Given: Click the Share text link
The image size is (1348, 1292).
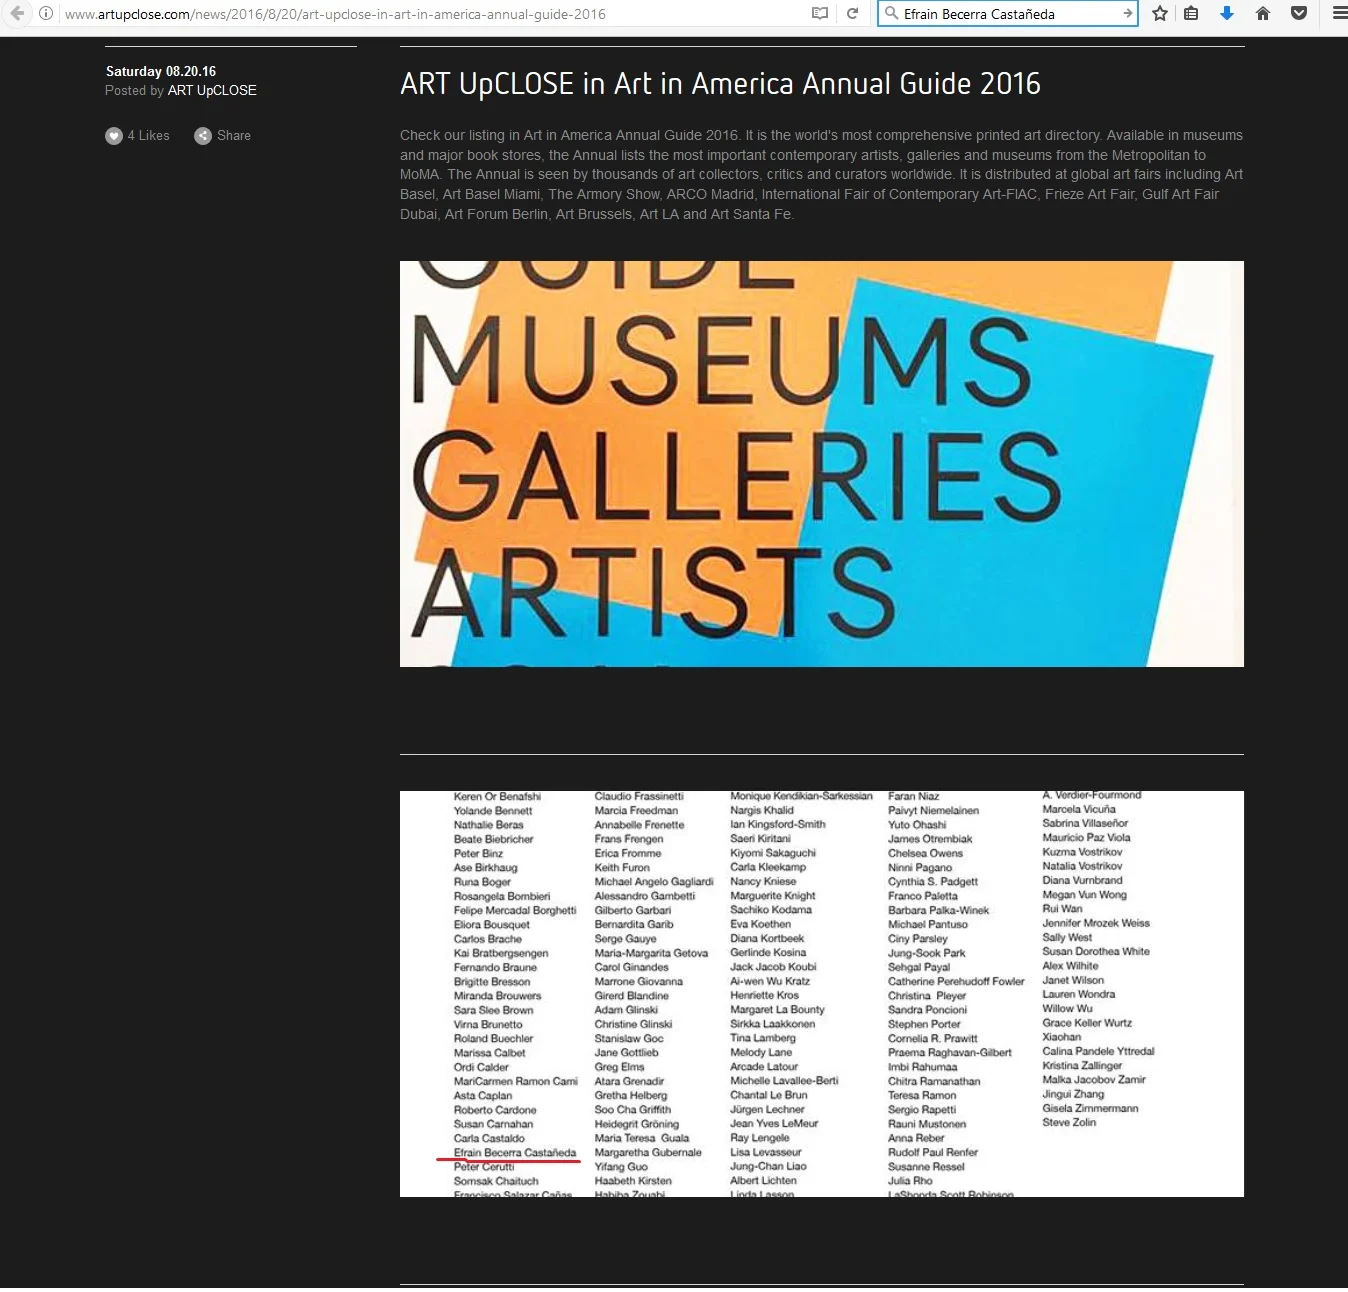Looking at the screenshot, I should click(x=234, y=136).
